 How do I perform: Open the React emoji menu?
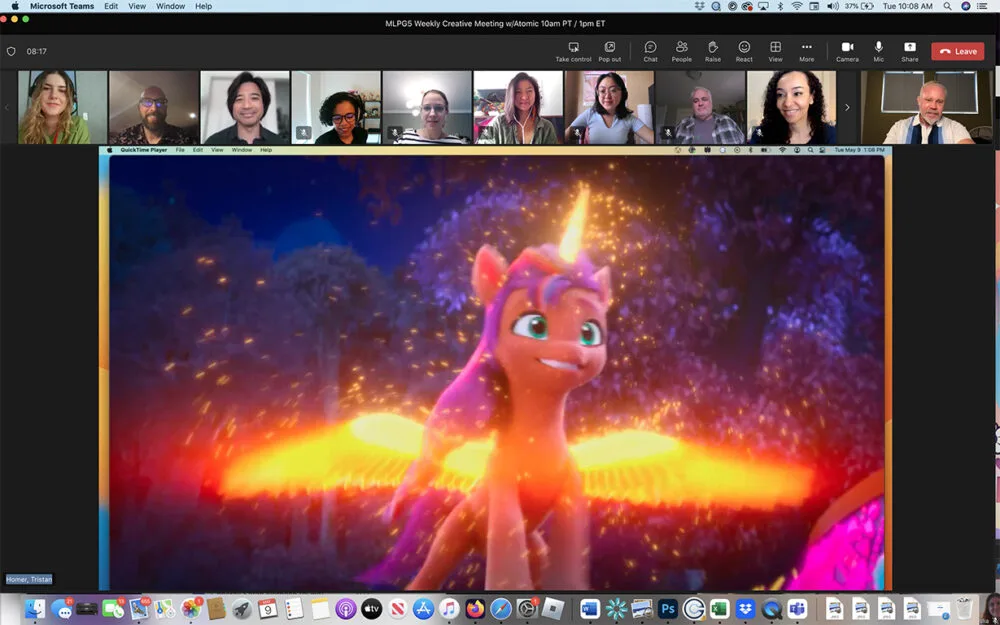click(744, 52)
